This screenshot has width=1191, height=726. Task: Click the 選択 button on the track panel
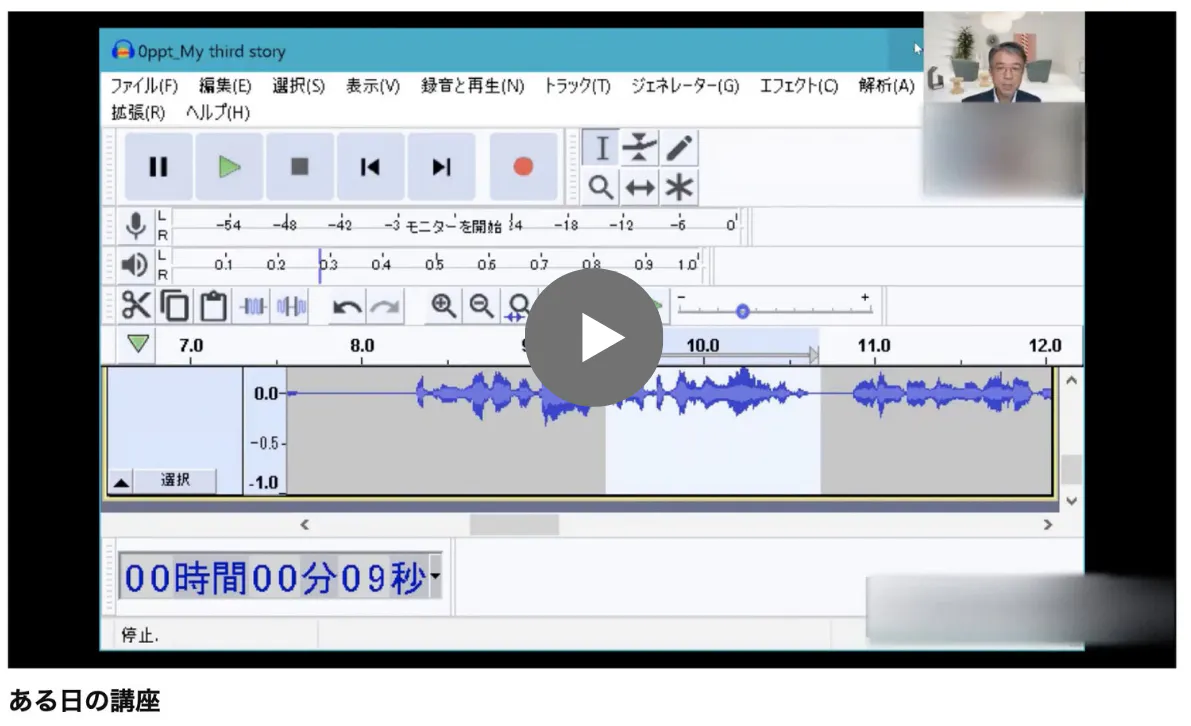(176, 481)
